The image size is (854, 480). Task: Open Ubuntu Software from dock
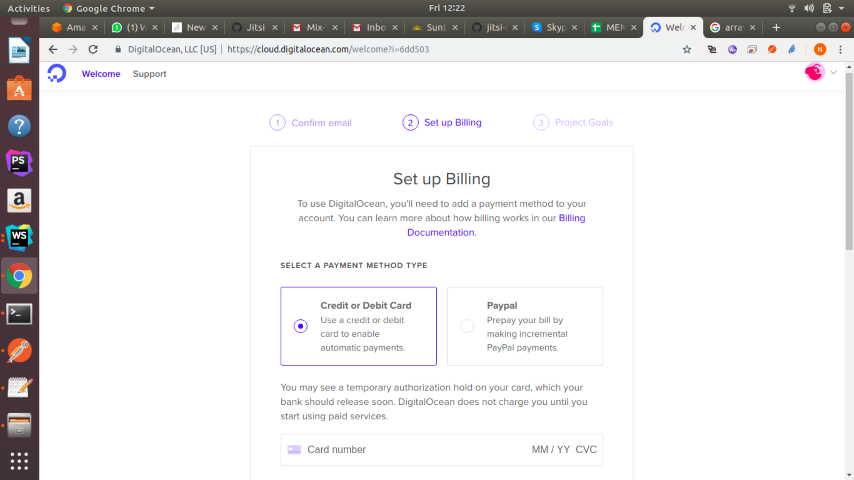click(19, 88)
